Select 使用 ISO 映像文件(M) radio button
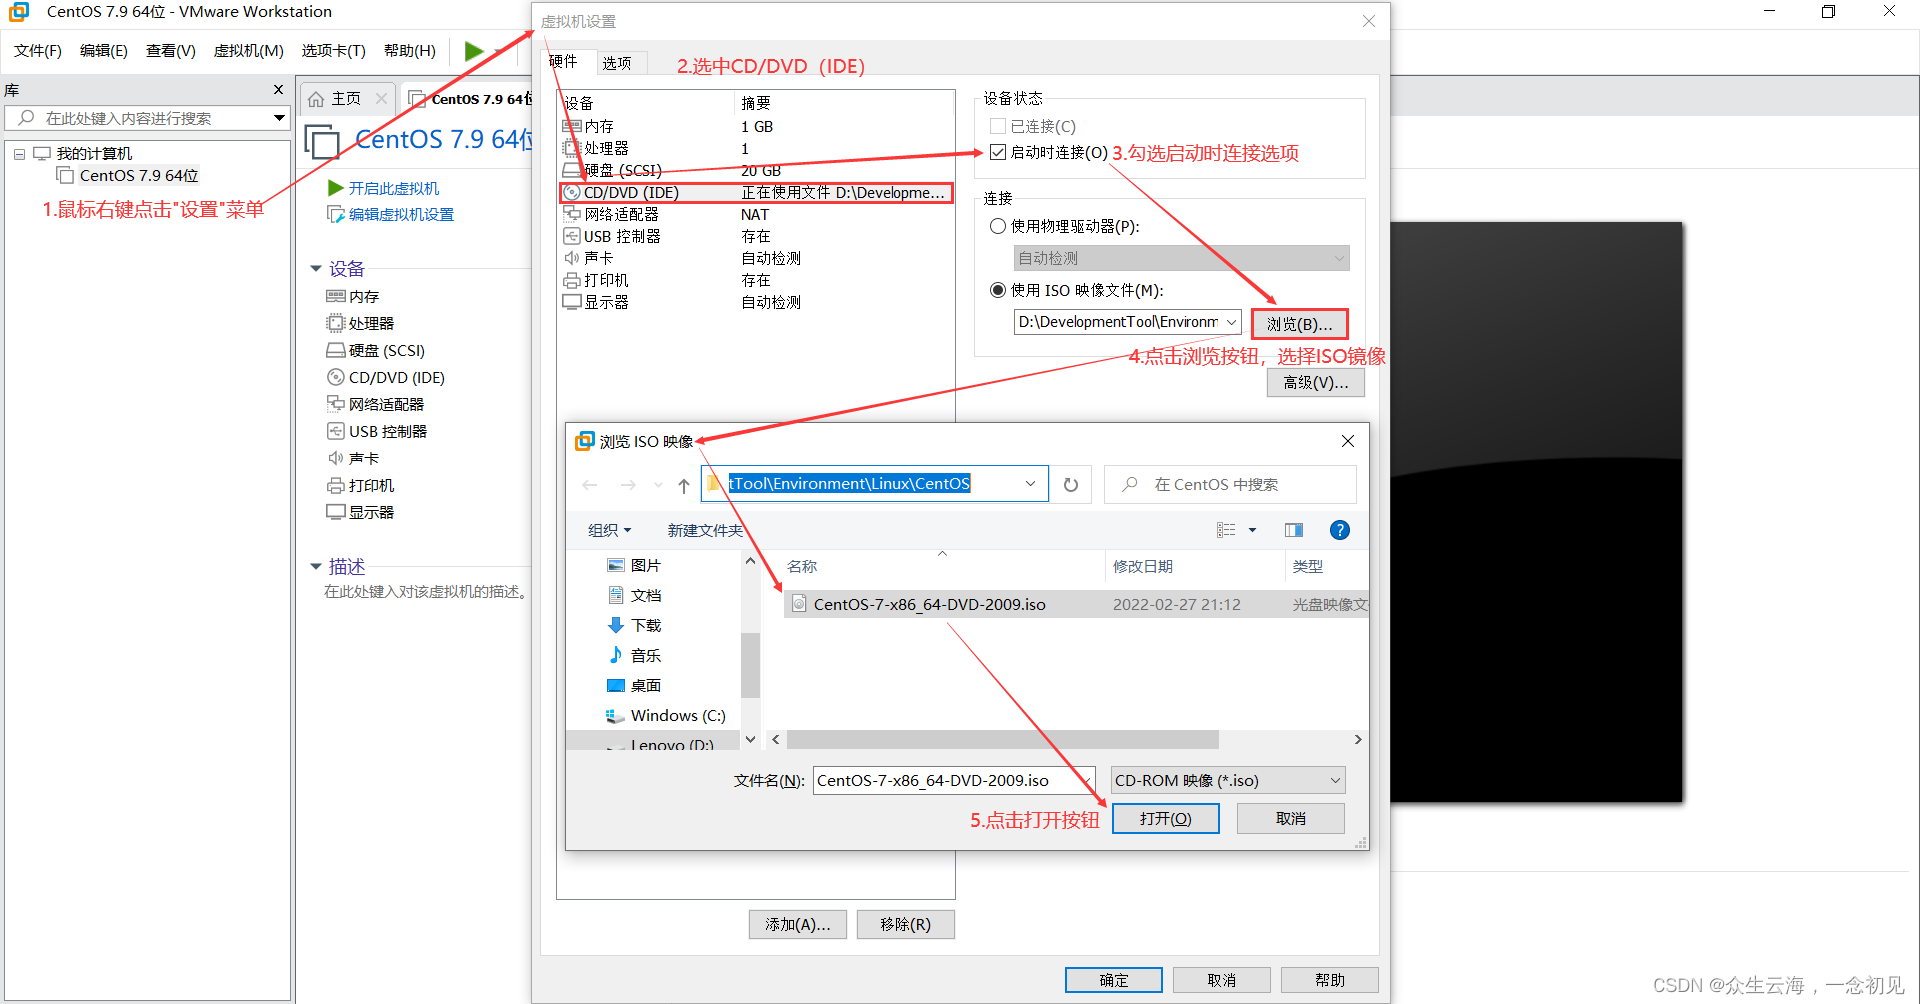 click(997, 290)
